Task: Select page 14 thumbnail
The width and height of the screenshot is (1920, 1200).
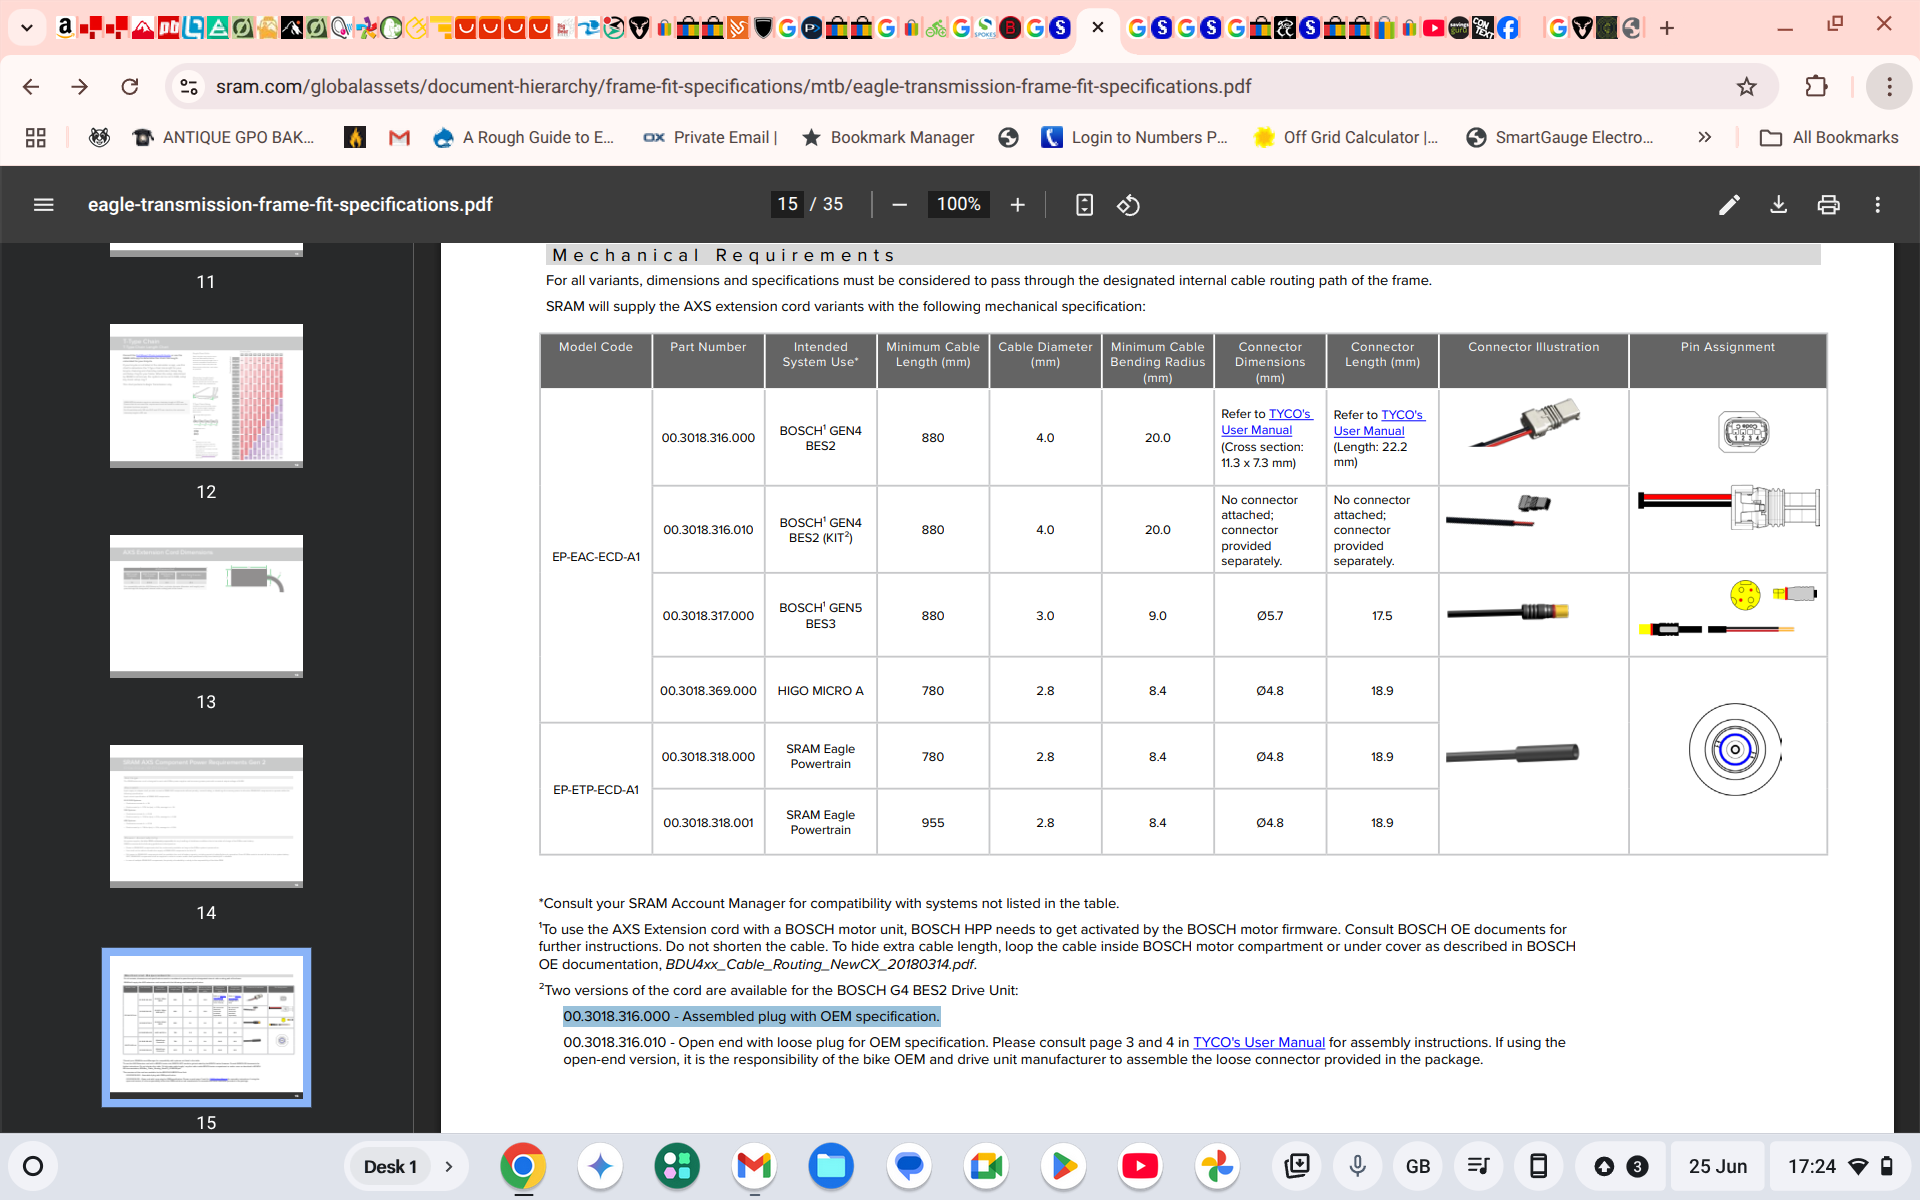Action: (x=206, y=816)
